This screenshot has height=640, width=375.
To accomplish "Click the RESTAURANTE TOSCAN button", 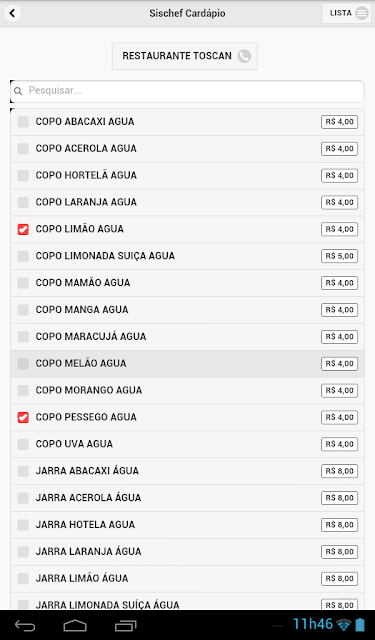I will coord(185,56).
